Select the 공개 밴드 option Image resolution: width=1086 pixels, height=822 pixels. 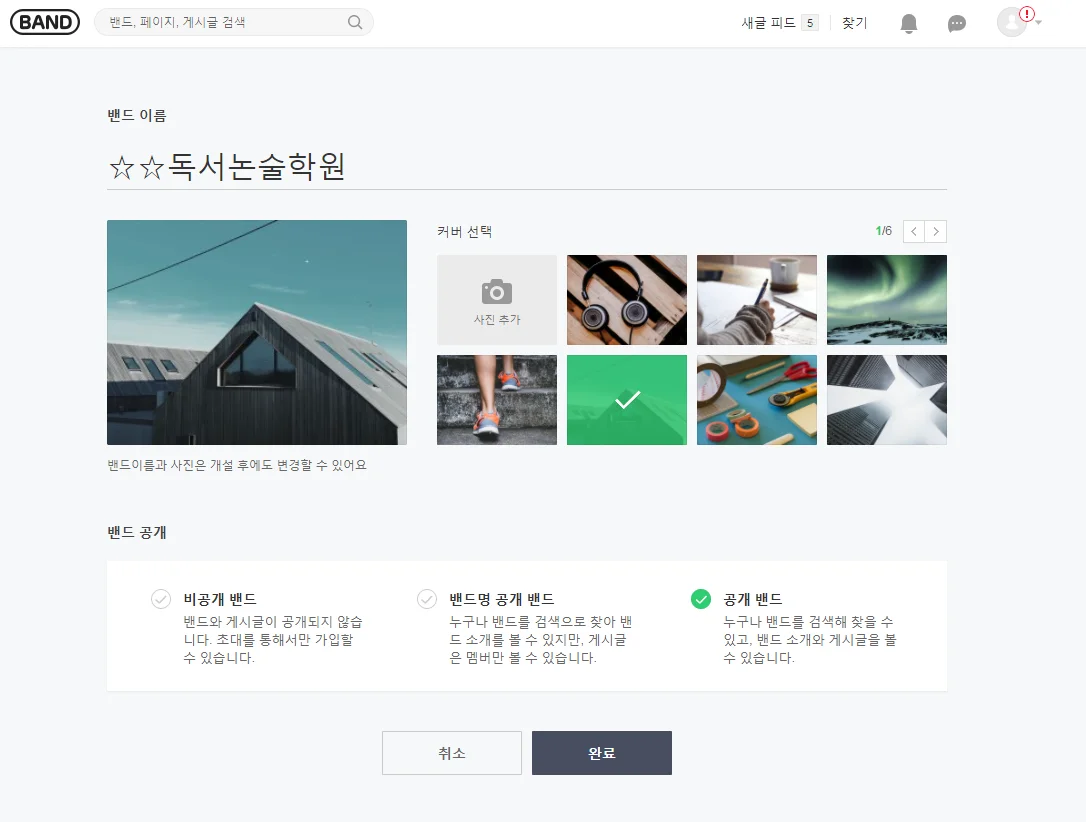701,599
